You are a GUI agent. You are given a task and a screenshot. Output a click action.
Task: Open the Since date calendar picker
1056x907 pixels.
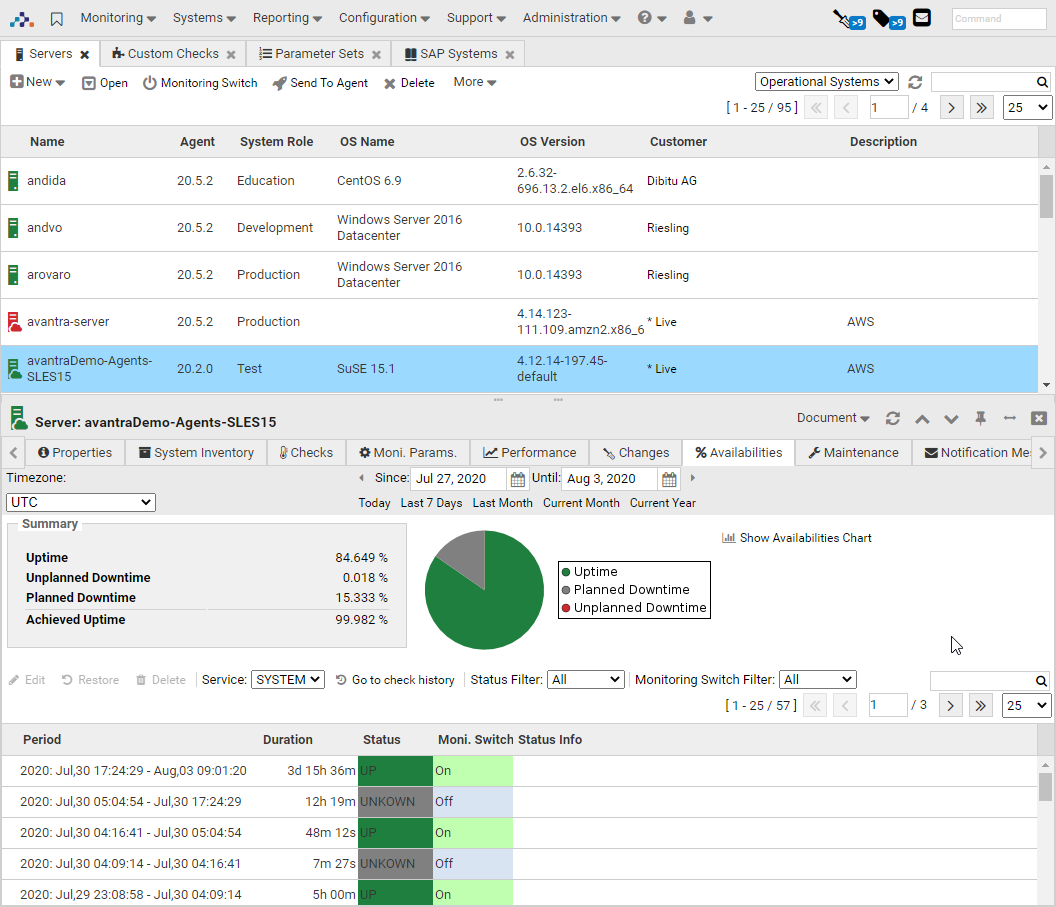tap(517, 479)
